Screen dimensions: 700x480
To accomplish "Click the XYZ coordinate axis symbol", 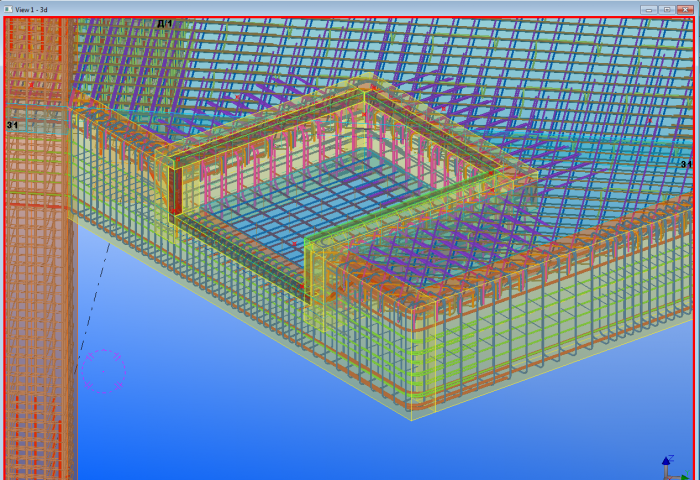I will coord(674,467).
